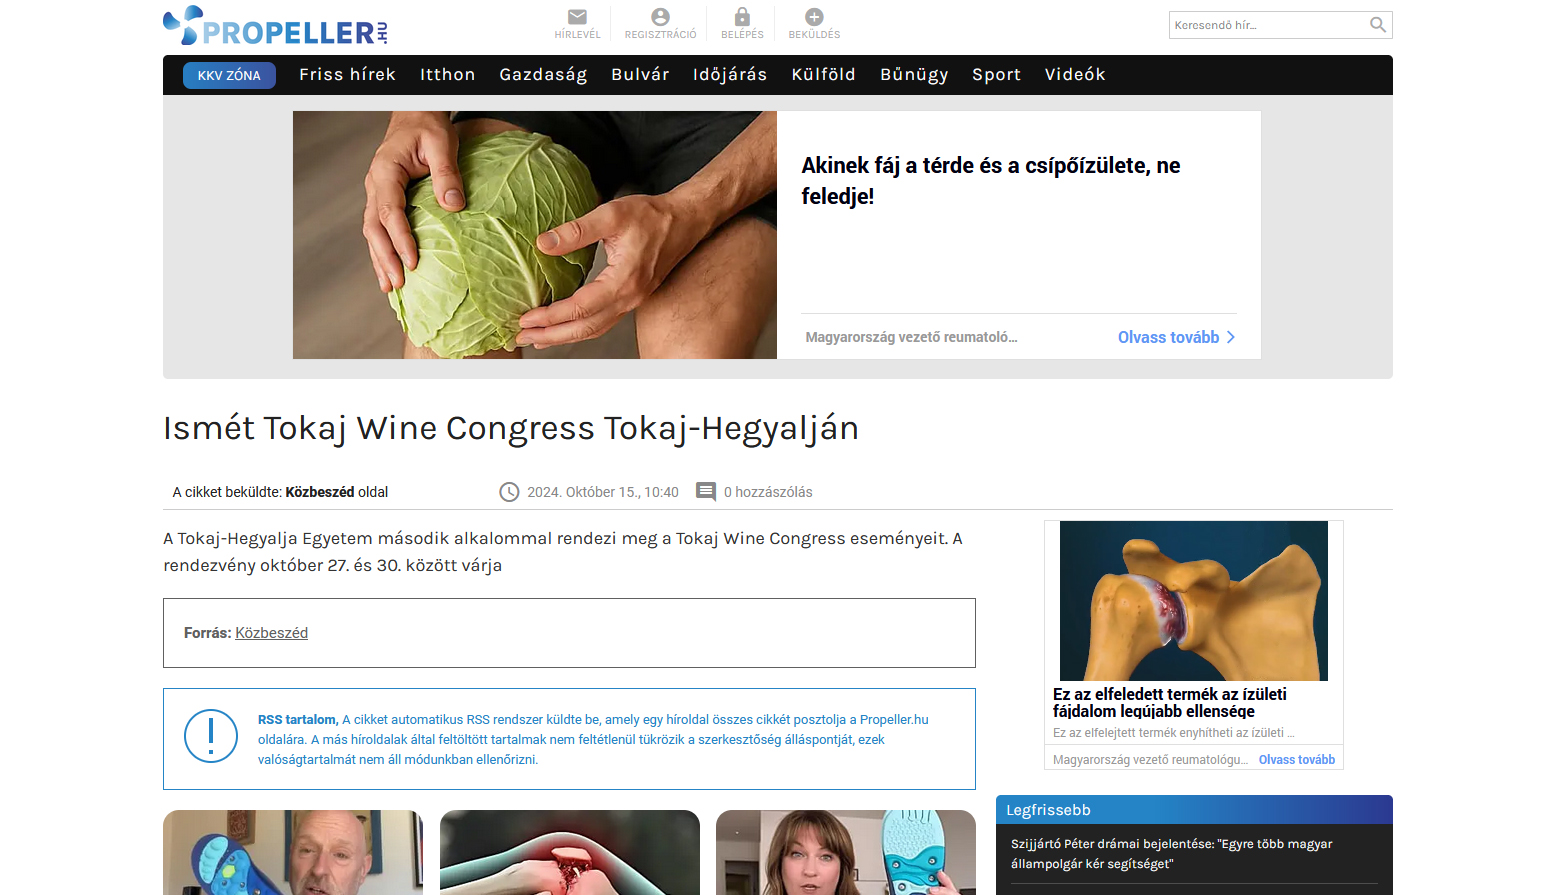The image size is (1551, 895).
Task: Click the shoulder joint ad image
Action: pos(1194,601)
